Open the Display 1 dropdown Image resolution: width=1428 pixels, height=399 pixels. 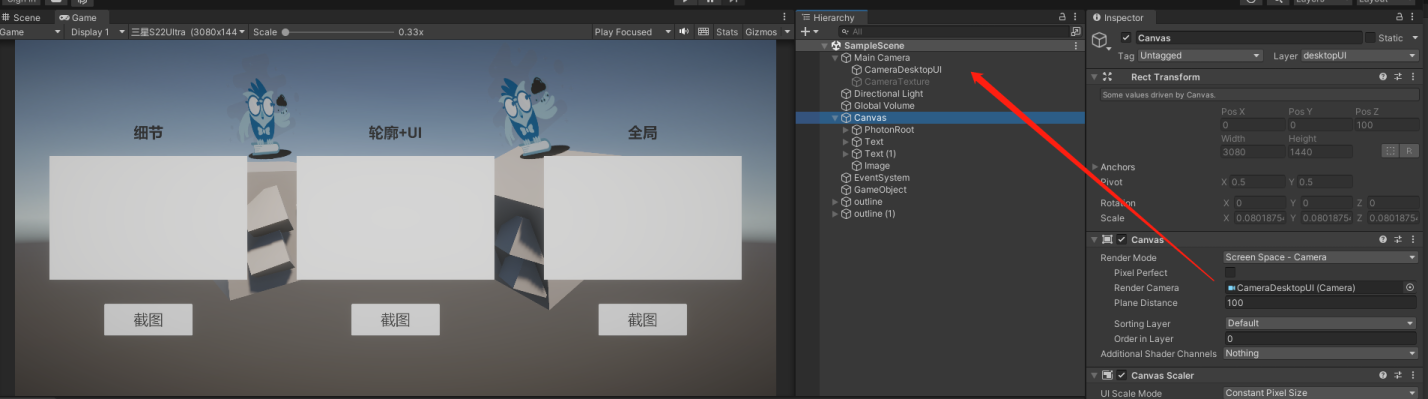point(97,32)
